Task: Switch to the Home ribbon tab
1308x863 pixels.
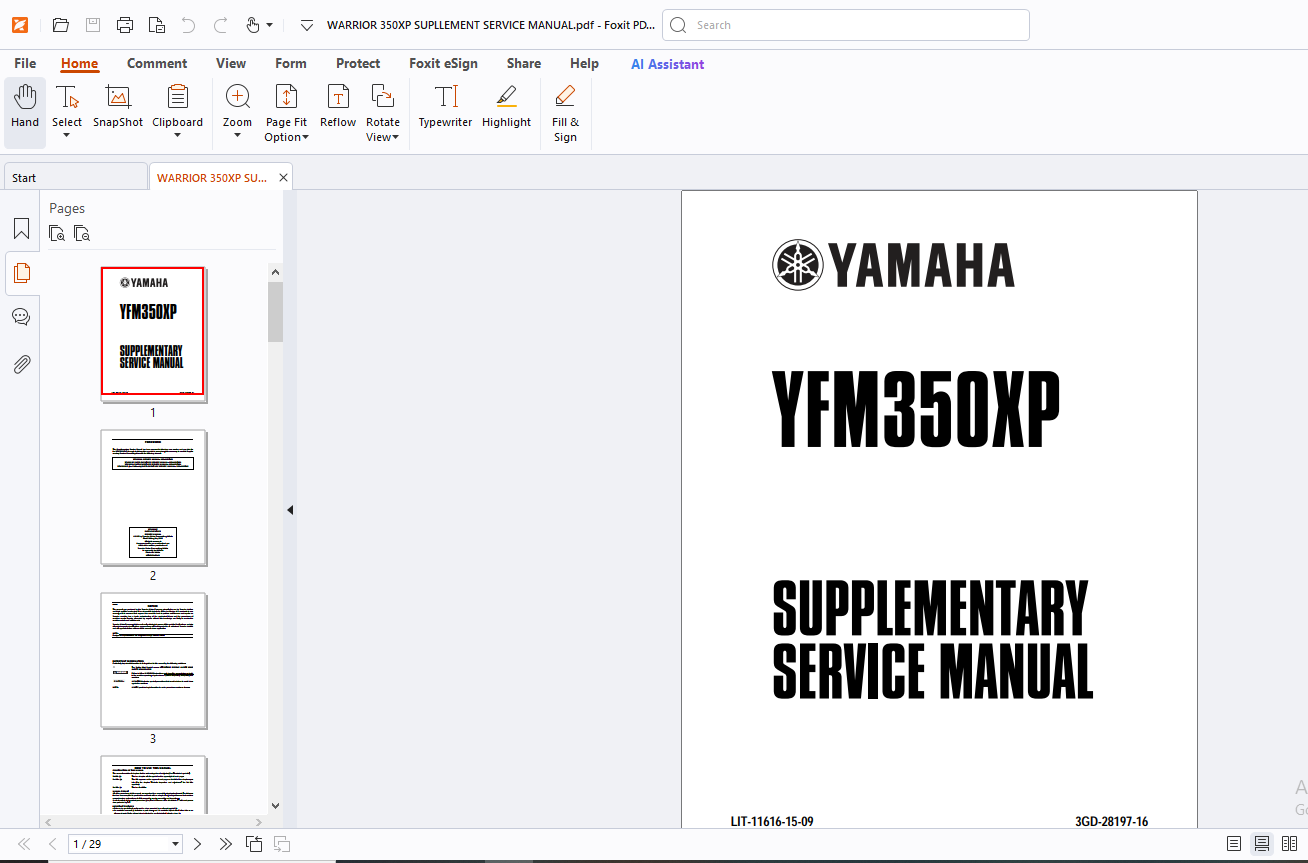Action: (x=79, y=63)
